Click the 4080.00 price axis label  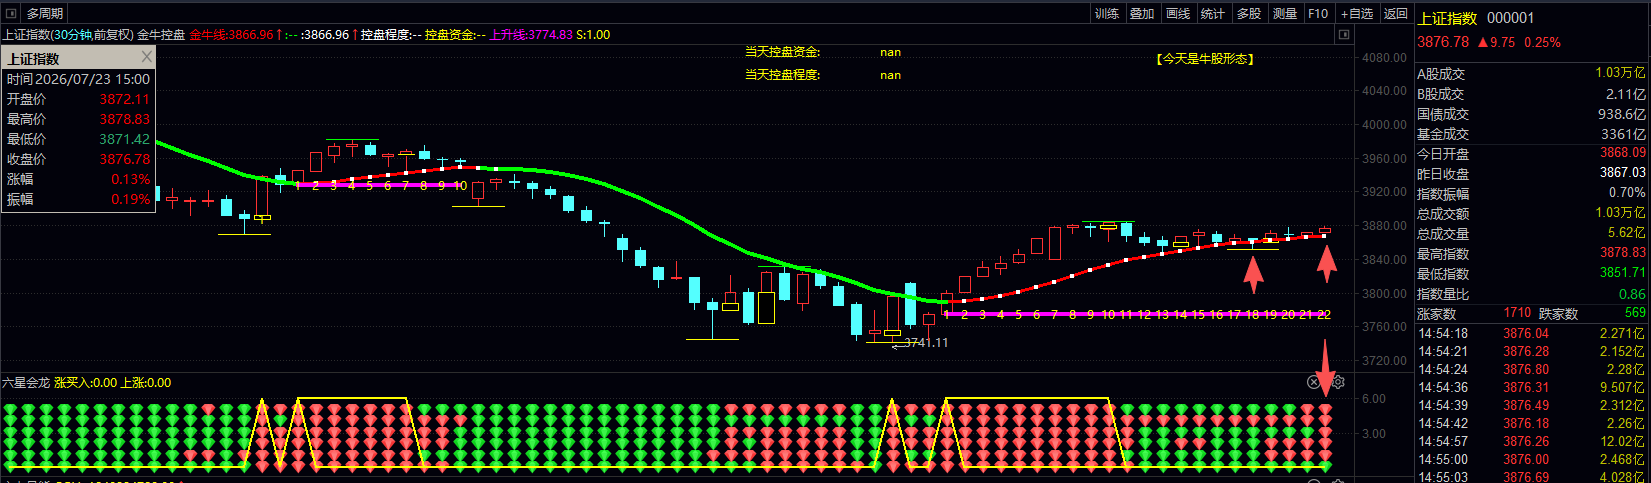click(x=1384, y=57)
